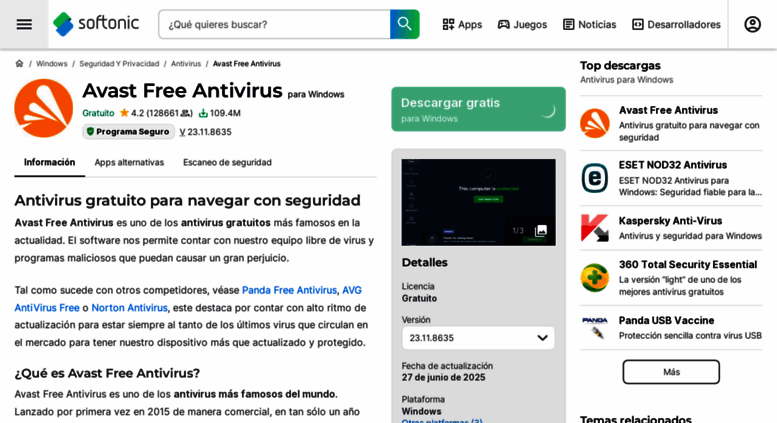This screenshot has height=423, width=777.
Task: Click Kaspersky Anti-Virus icon
Action: coord(595,228)
